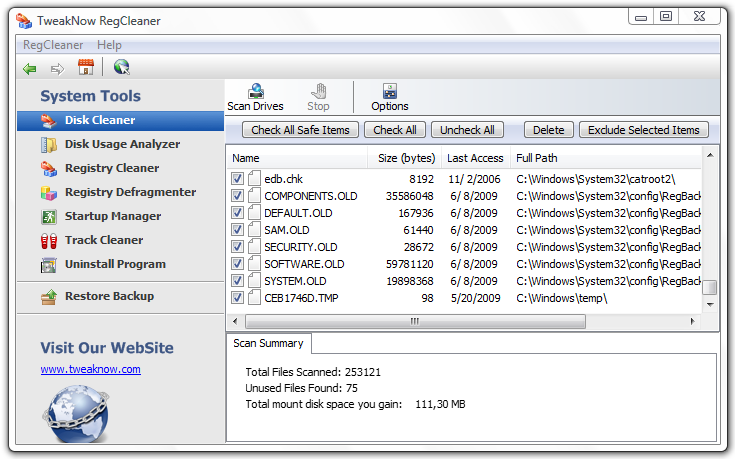Click the file icon beside SOFTWARE.OLD
This screenshot has height=459, width=735.
[254, 263]
